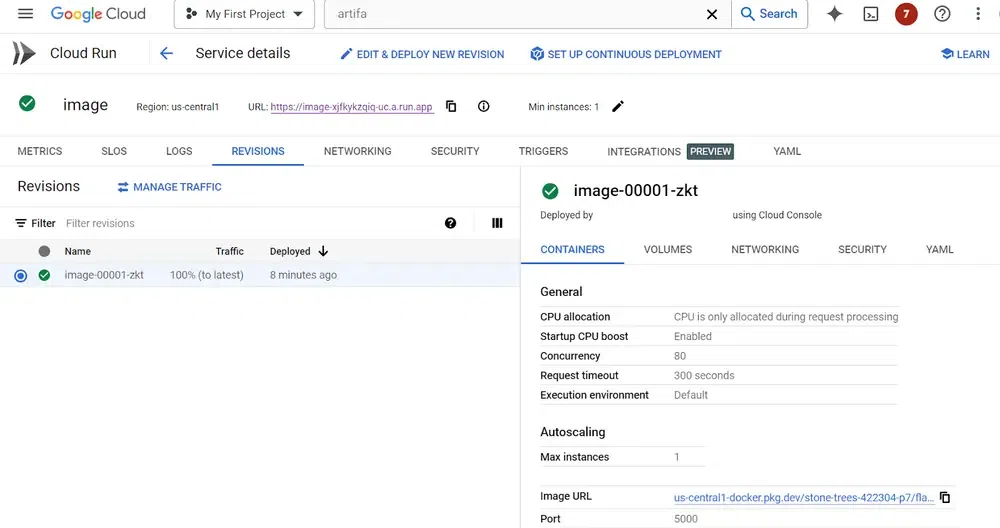Click the URL info icon
The width and height of the screenshot is (1000, 528).
tap(483, 106)
